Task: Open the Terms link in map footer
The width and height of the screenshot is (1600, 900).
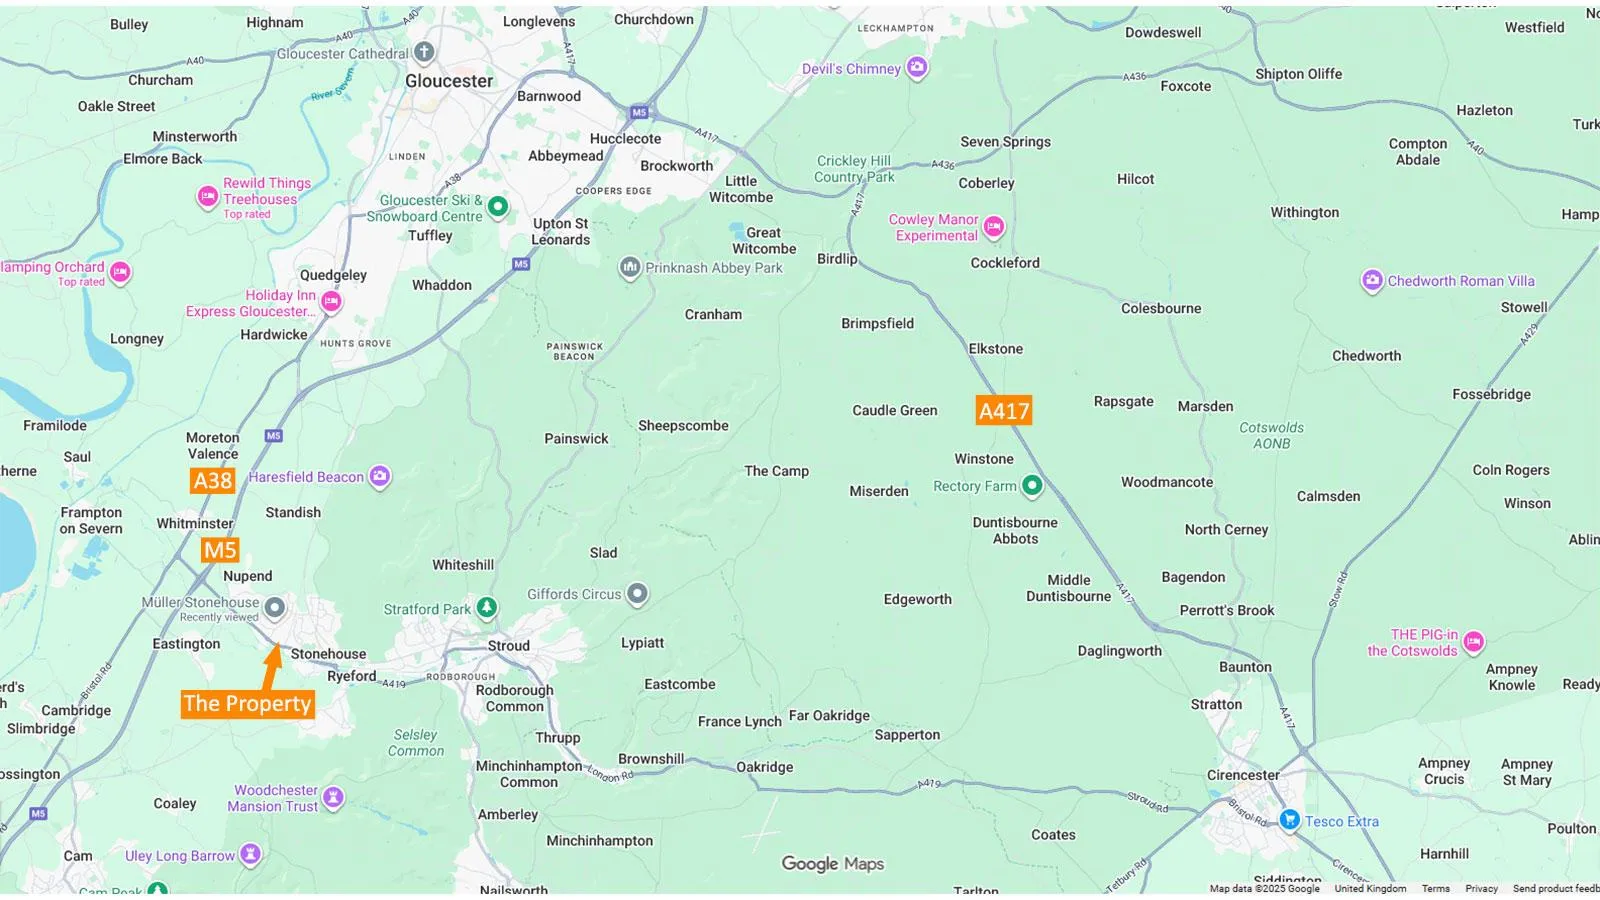Action: (1436, 888)
